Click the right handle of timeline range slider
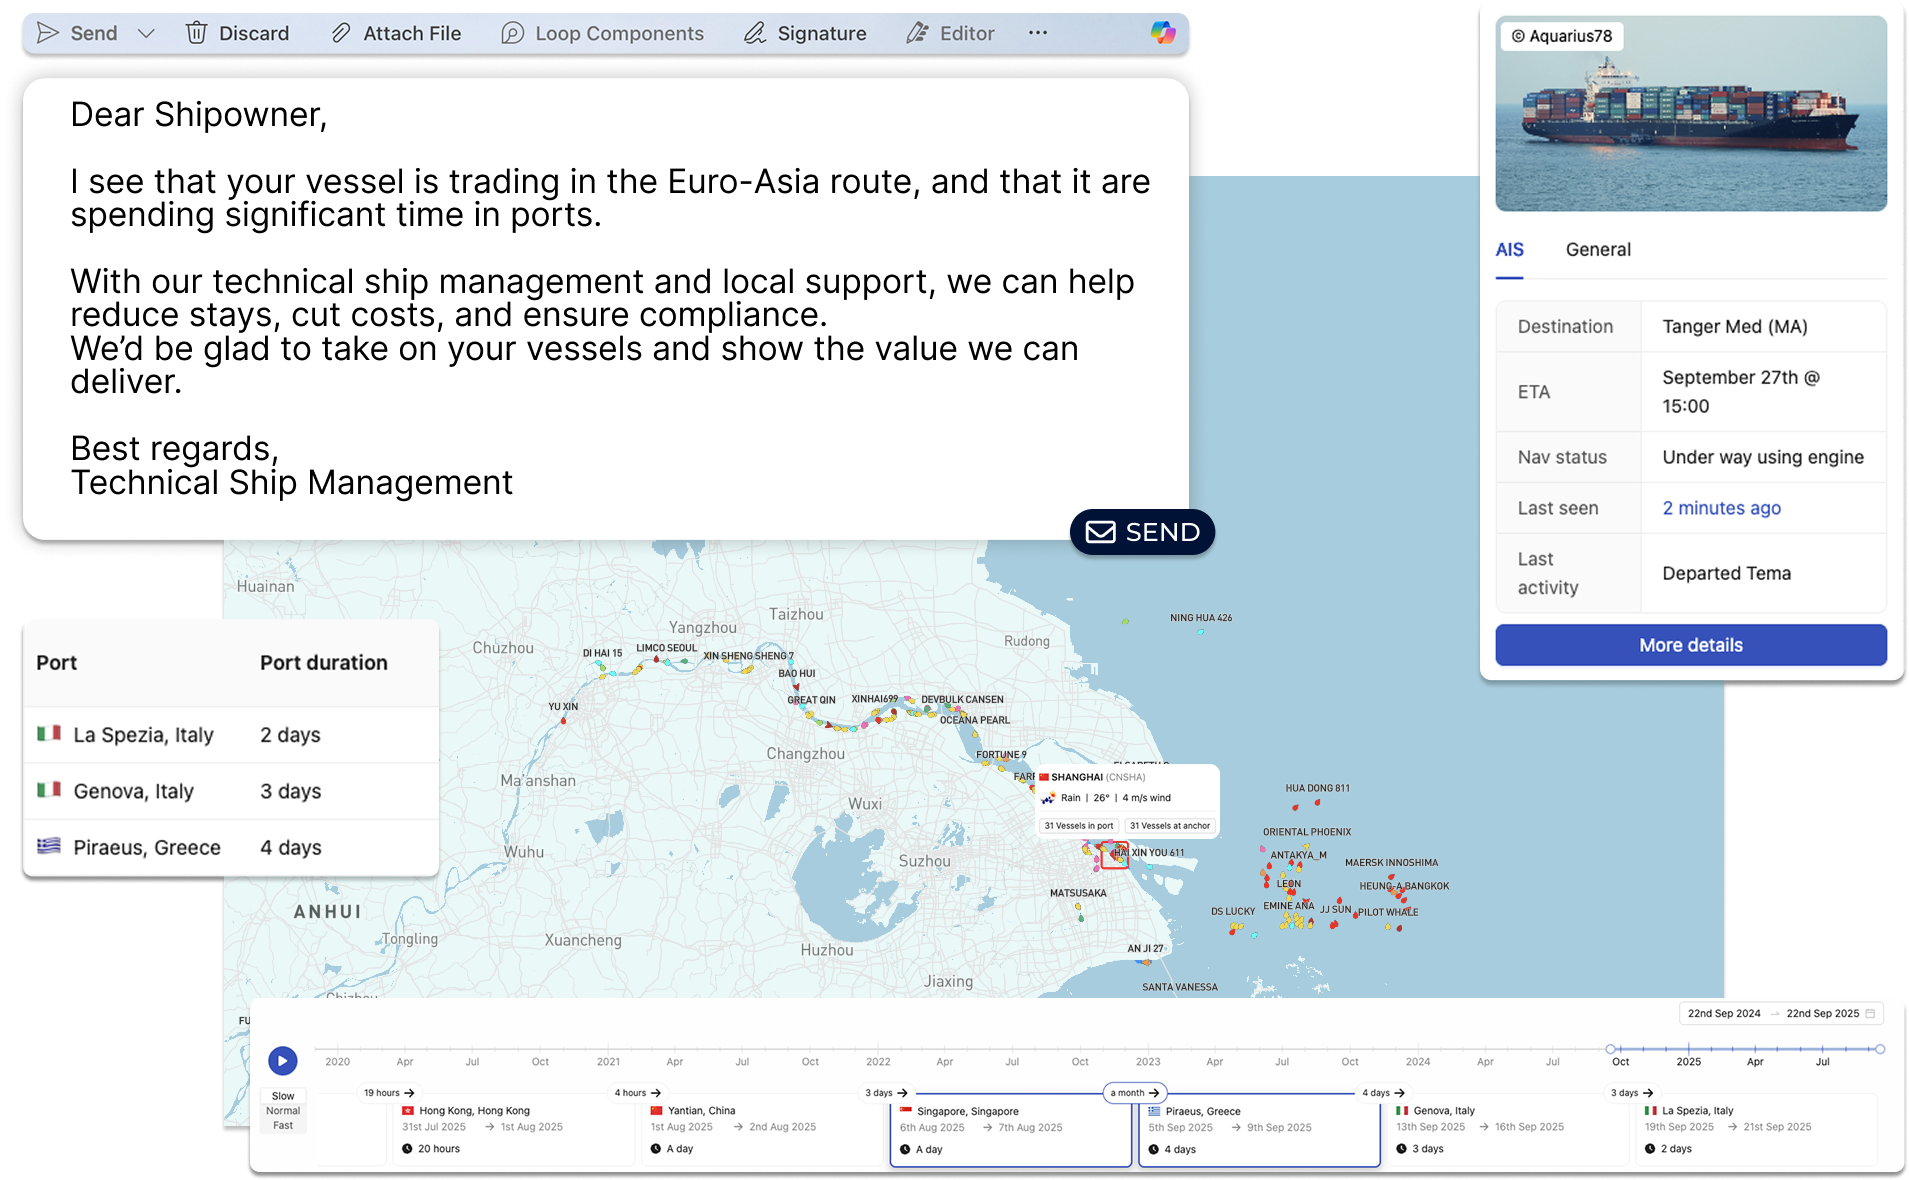Screen dimensions: 1909x1180 [1880, 1049]
